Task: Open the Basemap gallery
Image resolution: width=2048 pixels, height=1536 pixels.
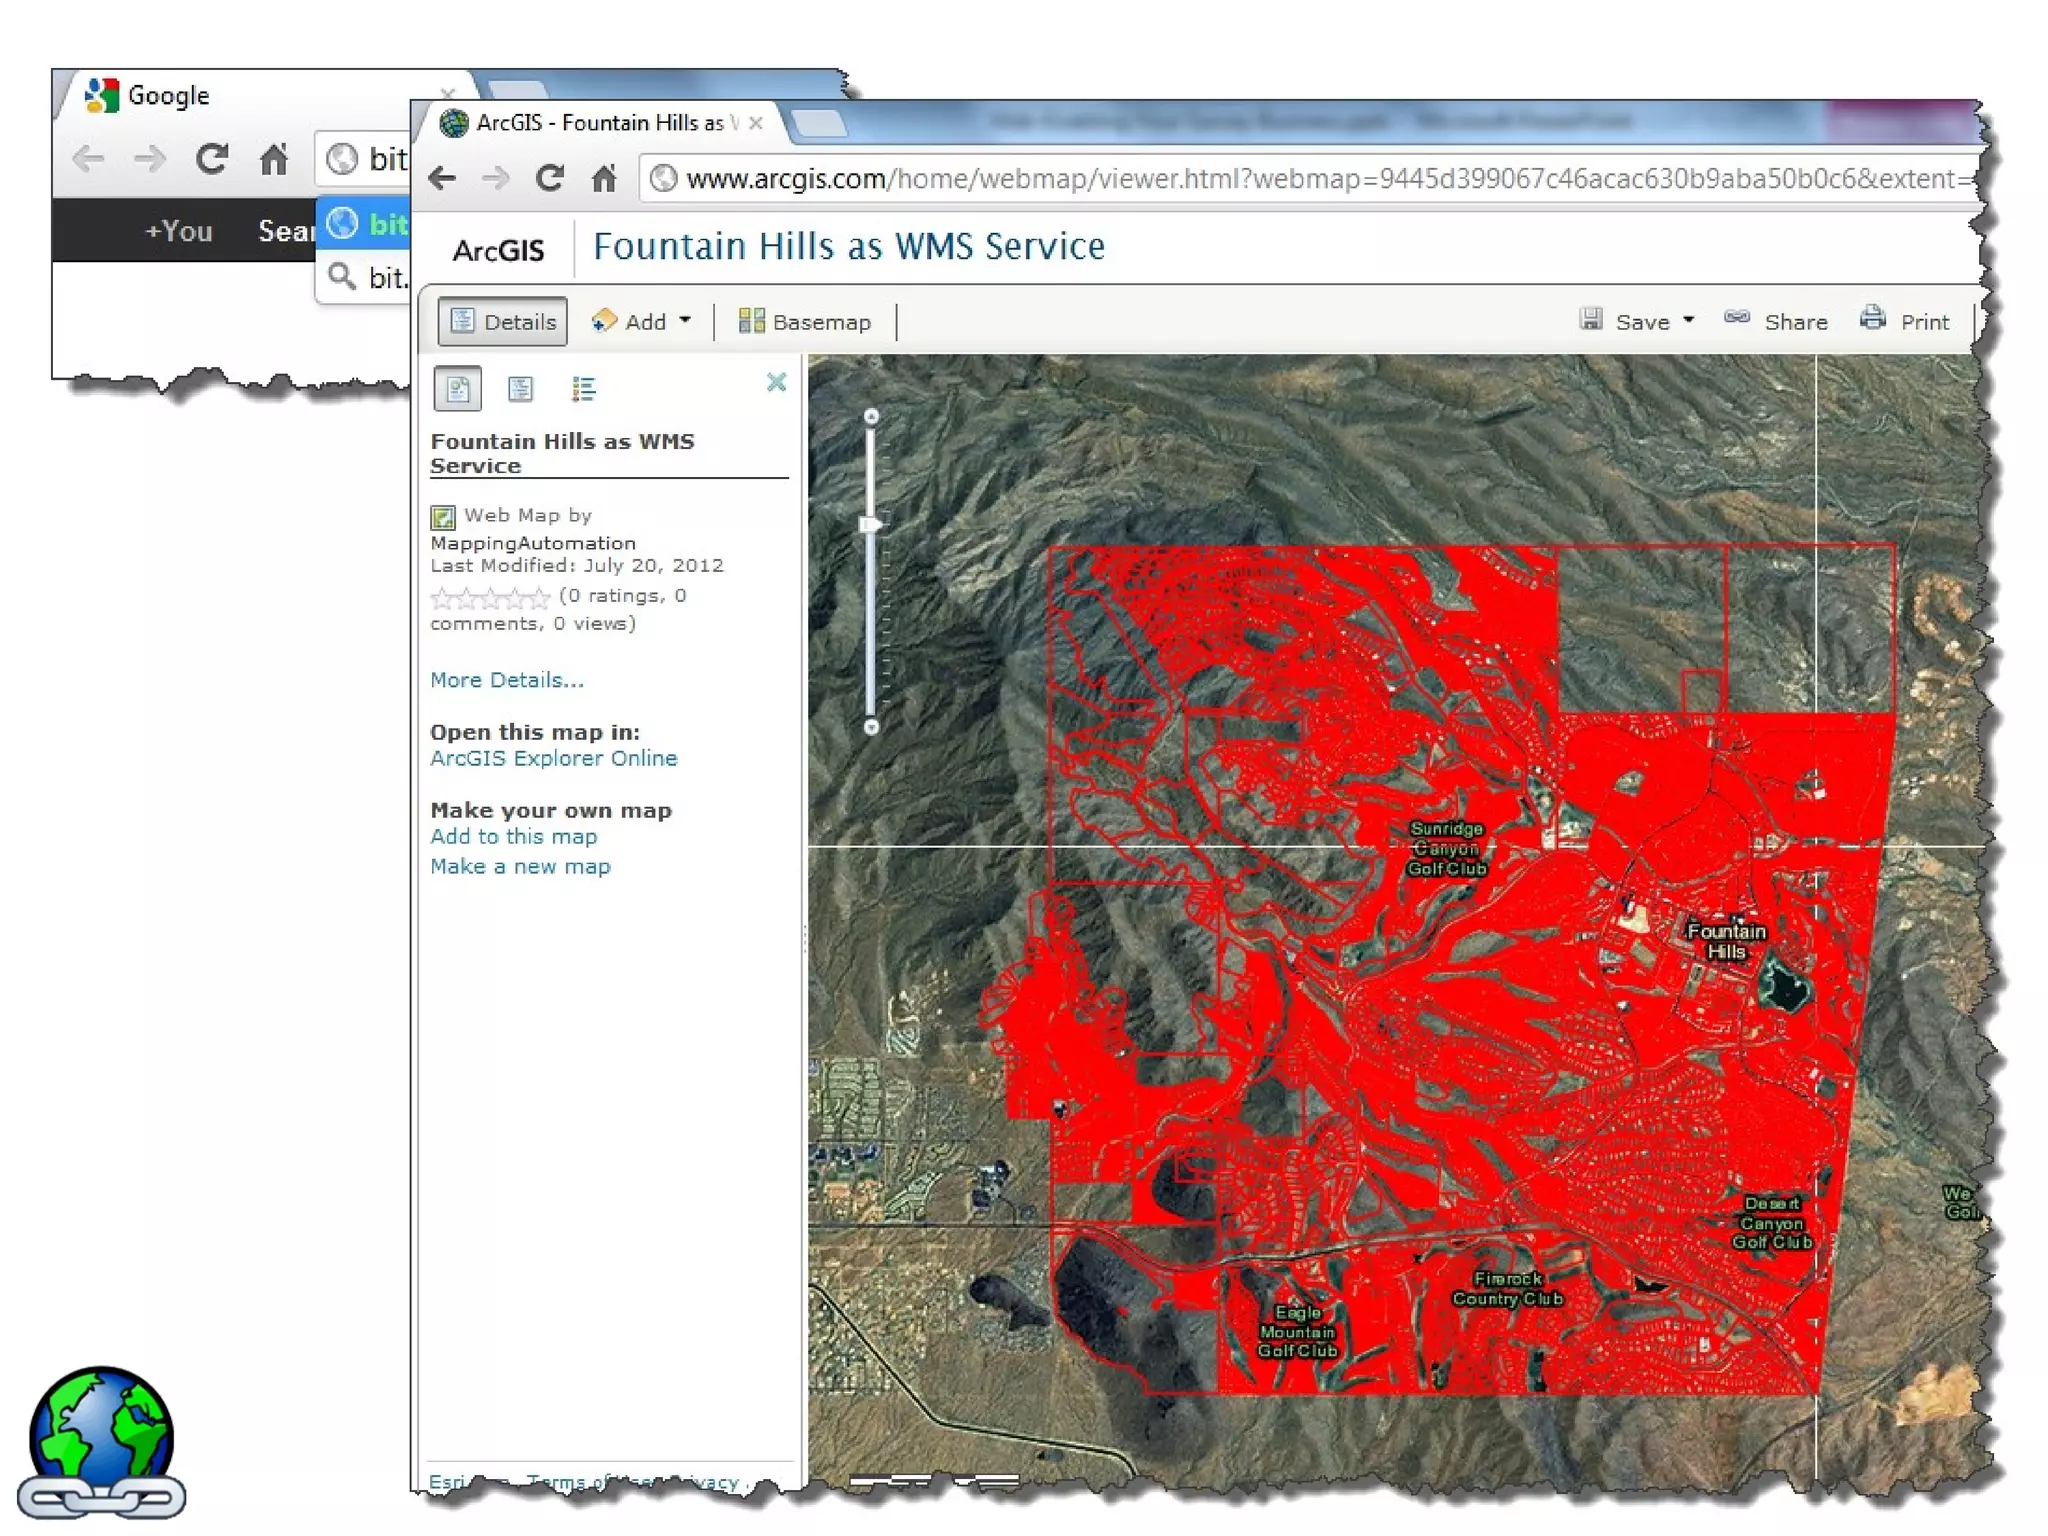Action: click(805, 321)
